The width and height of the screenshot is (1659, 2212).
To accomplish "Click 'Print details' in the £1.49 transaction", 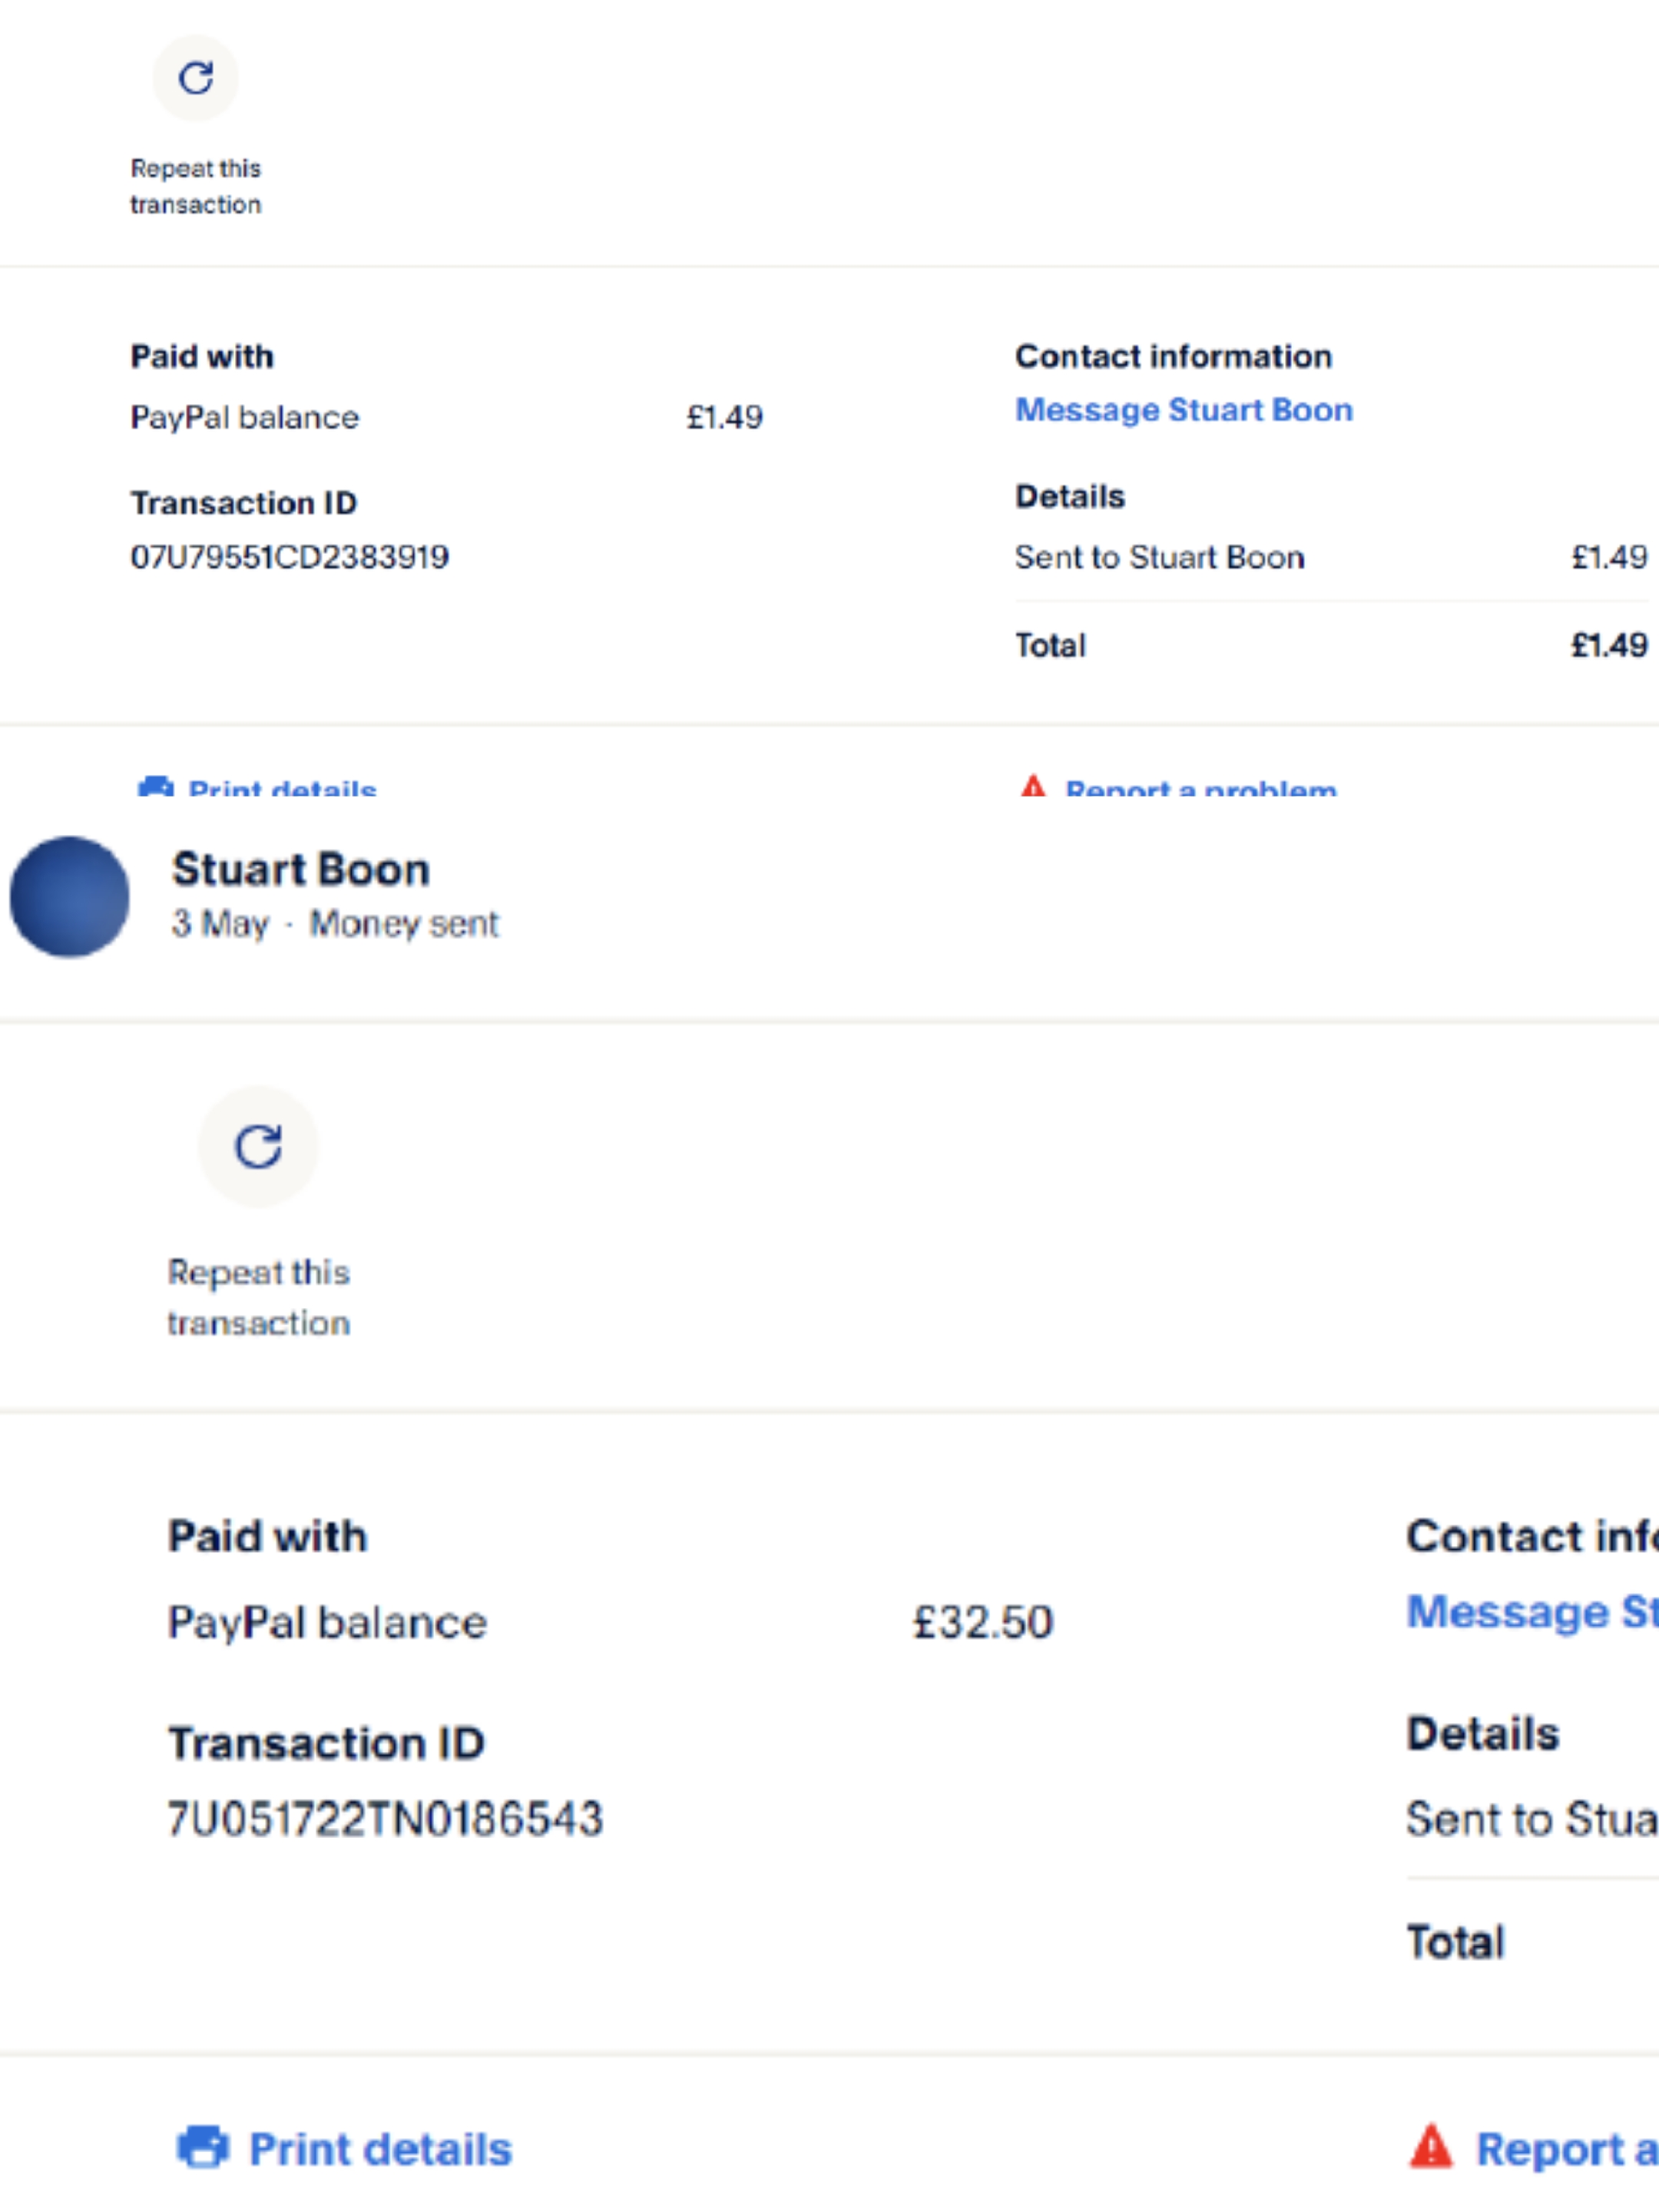I will [282, 790].
